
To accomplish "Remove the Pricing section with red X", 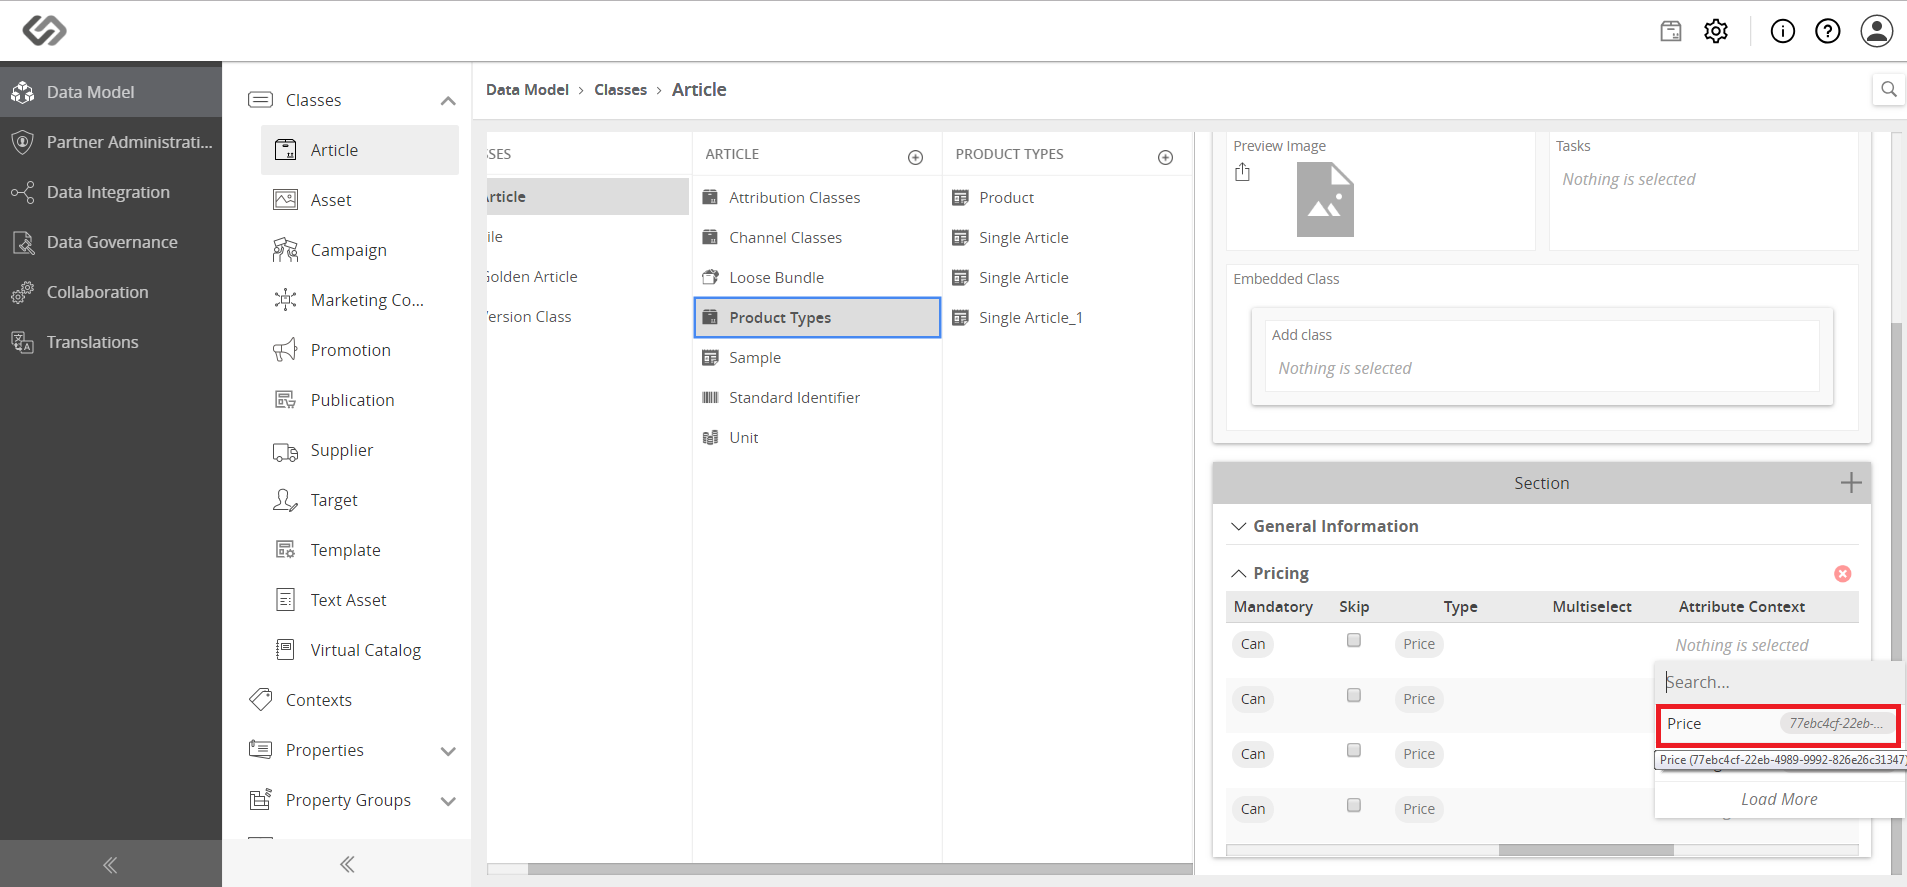I will [1843, 573].
